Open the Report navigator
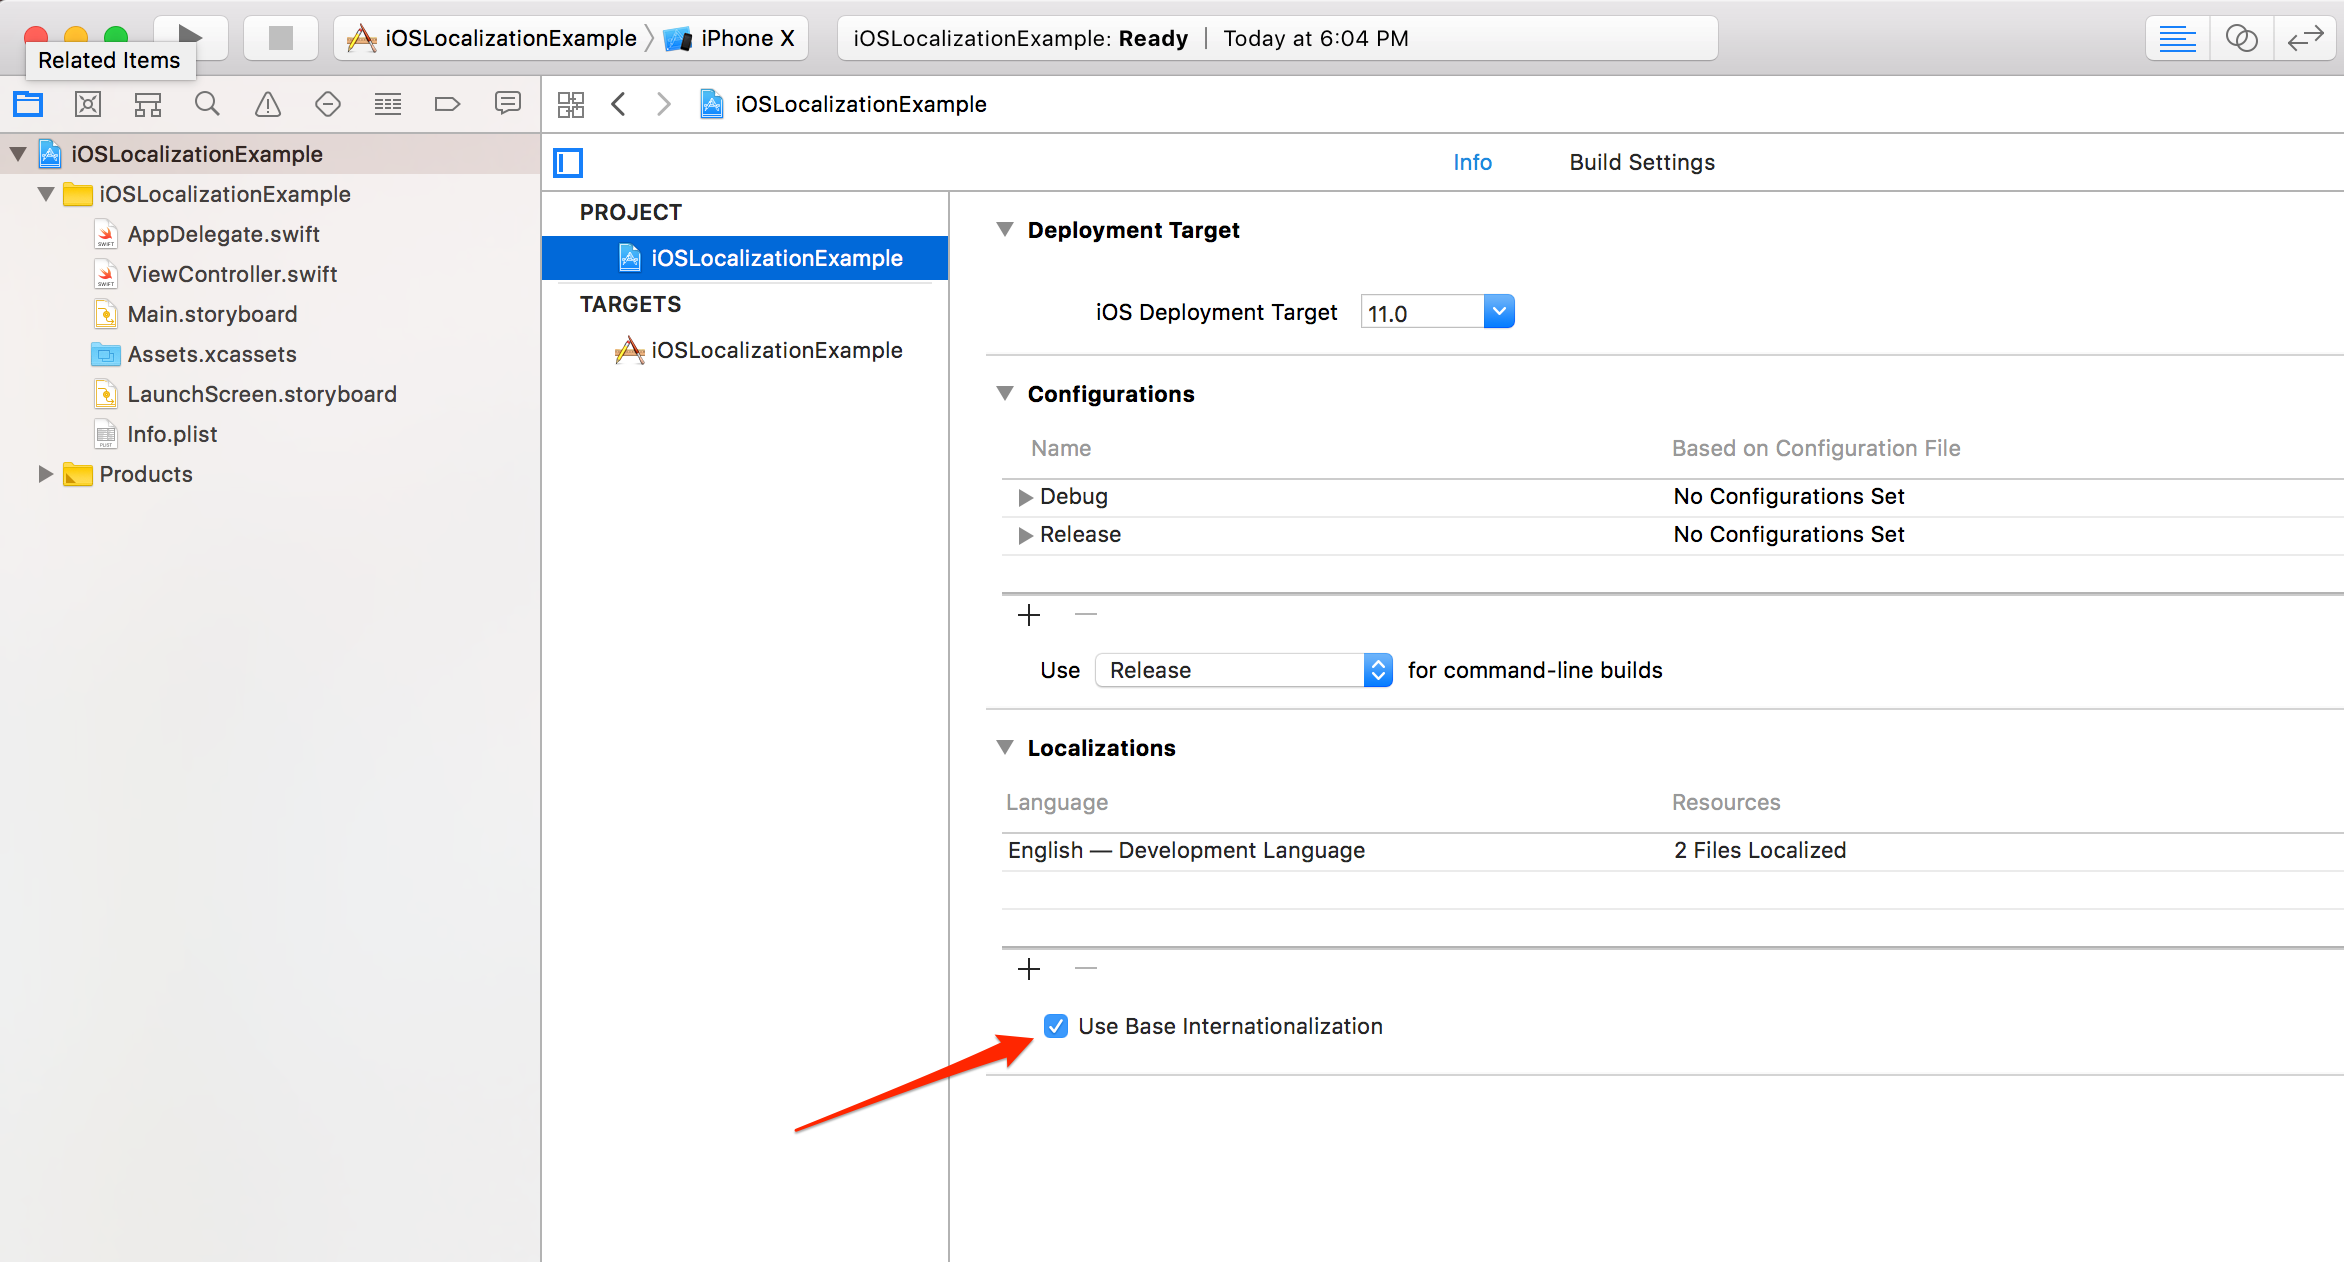This screenshot has width=2344, height=1262. pyautogui.click(x=508, y=104)
